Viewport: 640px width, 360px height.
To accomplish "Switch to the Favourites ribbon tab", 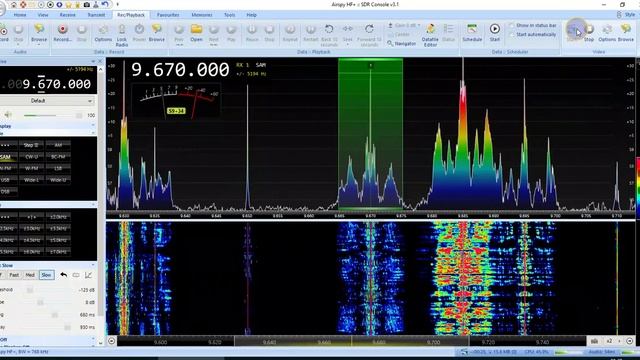I will 168,15.
